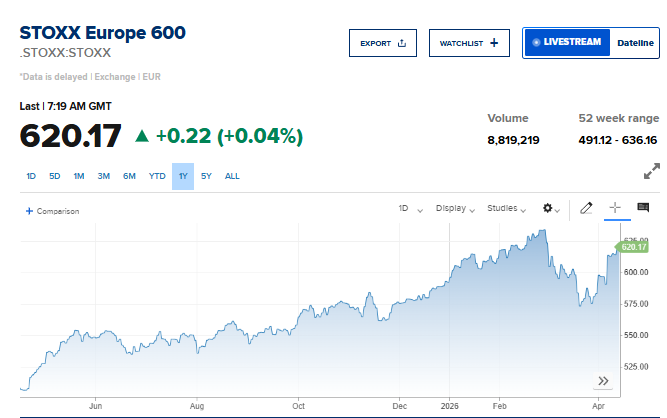Open the chart comments icon
Image resolution: width=667 pixels, height=418 pixels.
tap(643, 208)
